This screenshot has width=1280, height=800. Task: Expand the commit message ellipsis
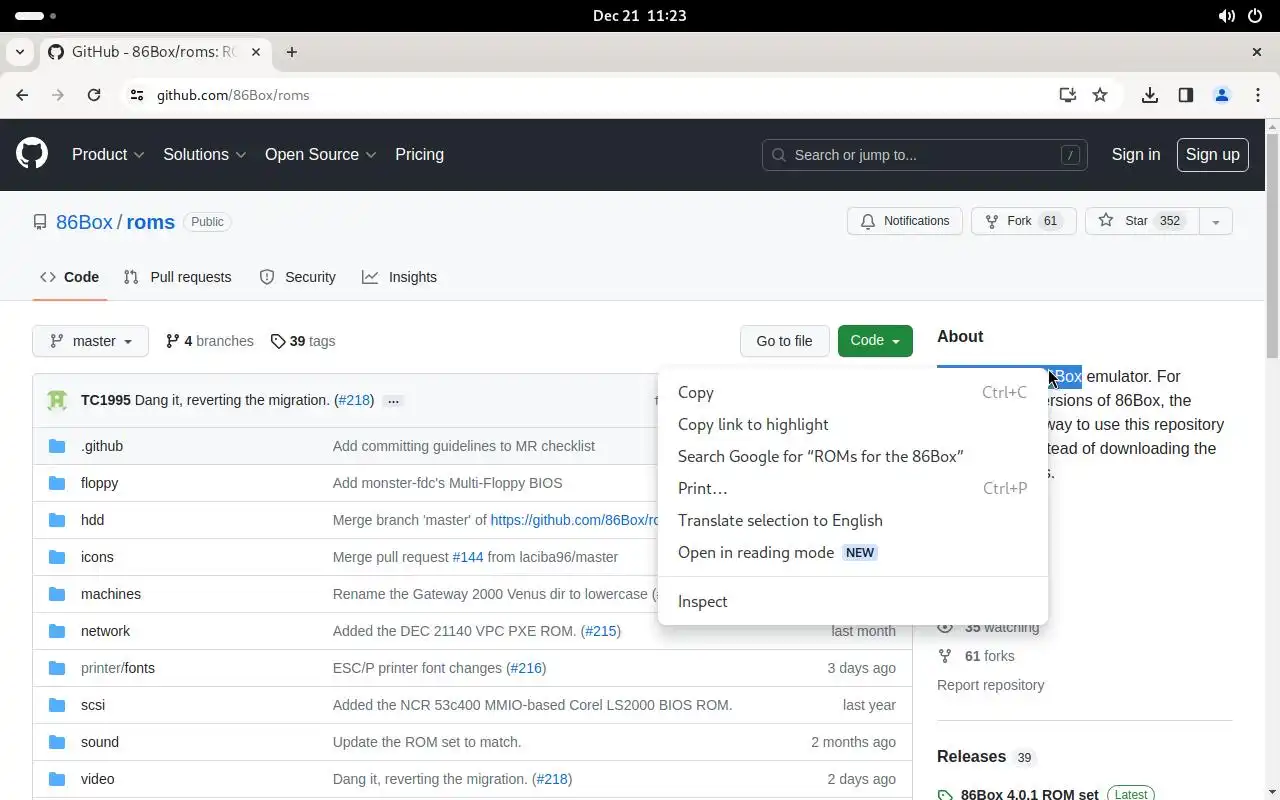(x=393, y=401)
